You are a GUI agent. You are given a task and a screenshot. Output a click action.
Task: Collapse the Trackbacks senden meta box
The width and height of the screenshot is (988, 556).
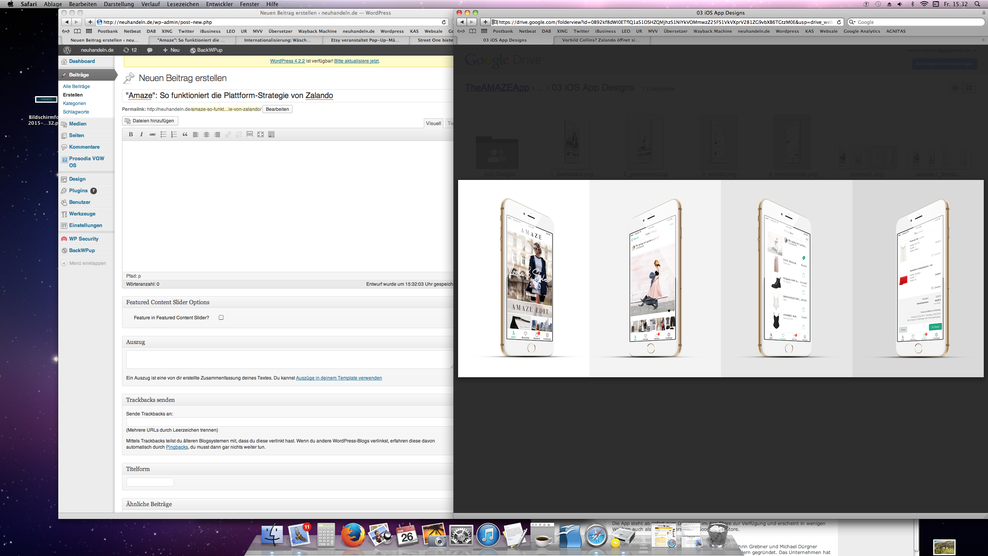point(287,400)
